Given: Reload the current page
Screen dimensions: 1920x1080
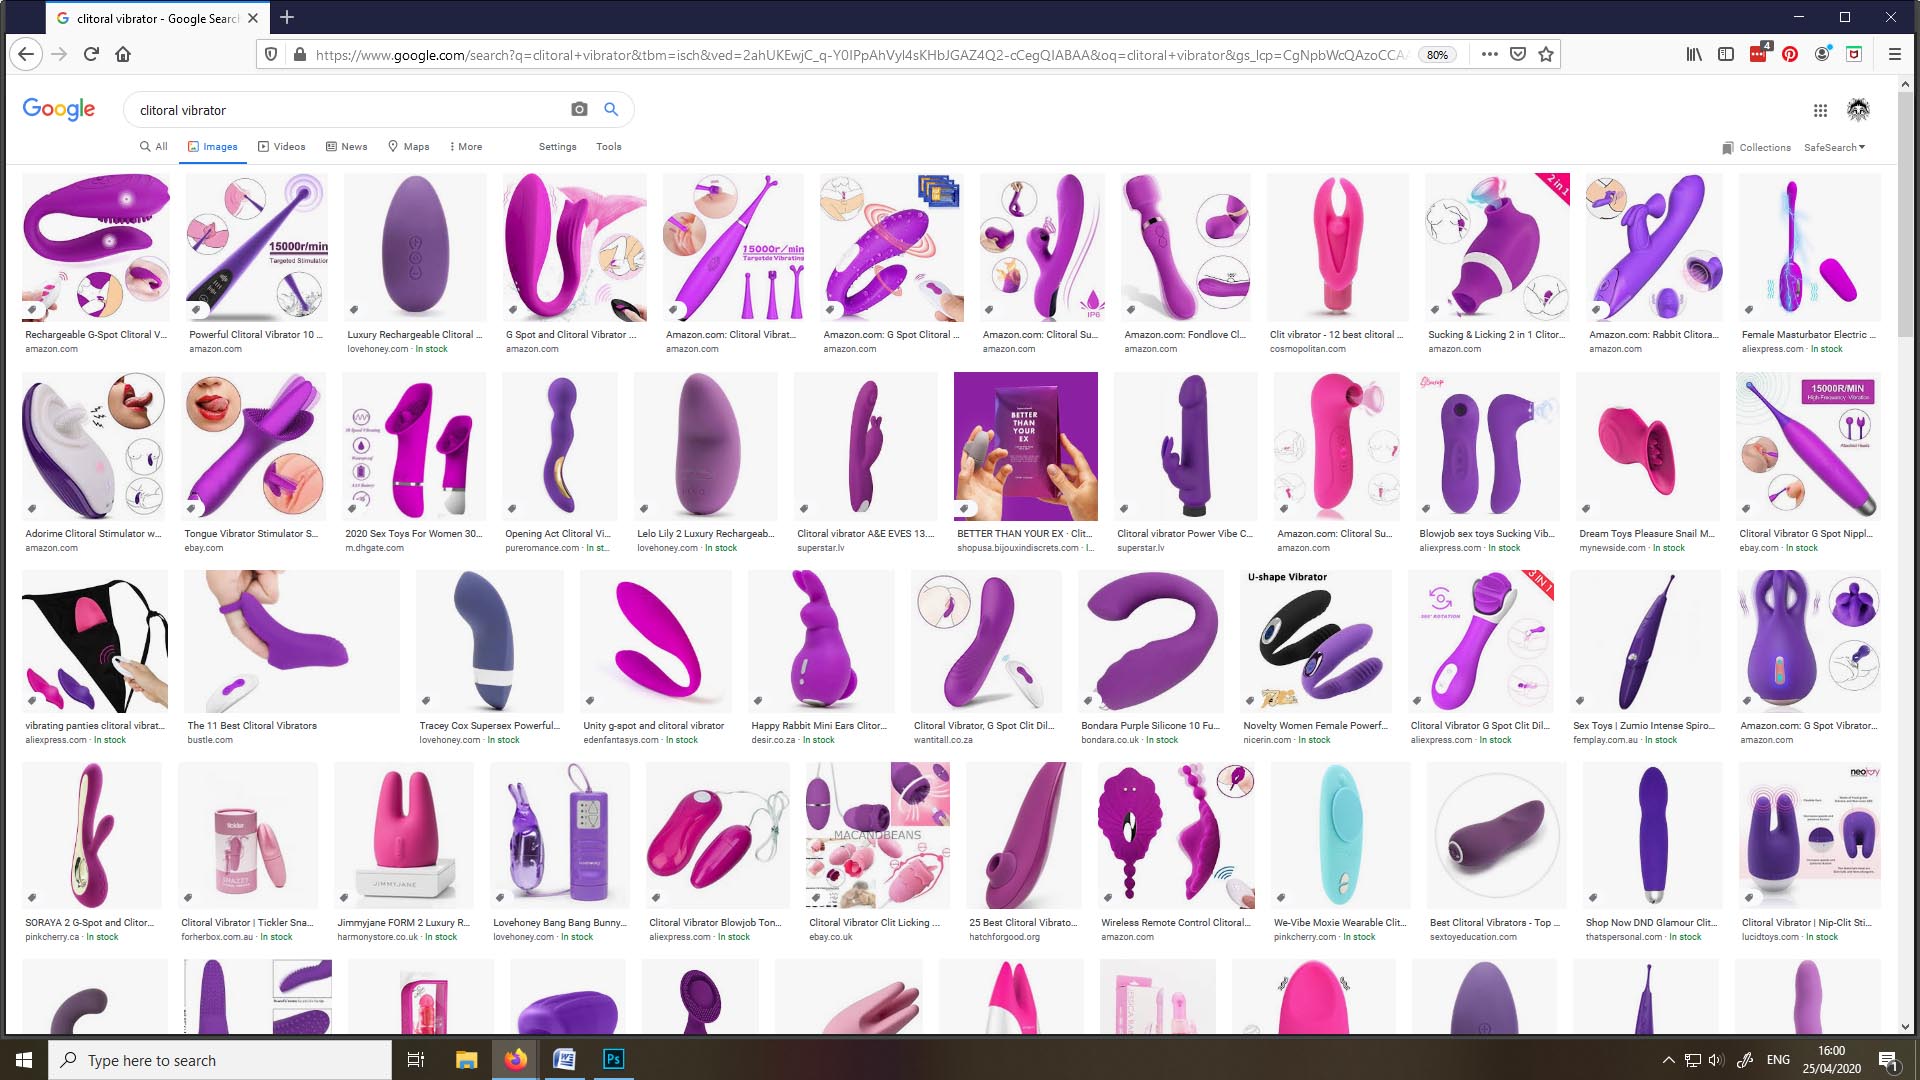Looking at the screenshot, I should coord(91,54).
